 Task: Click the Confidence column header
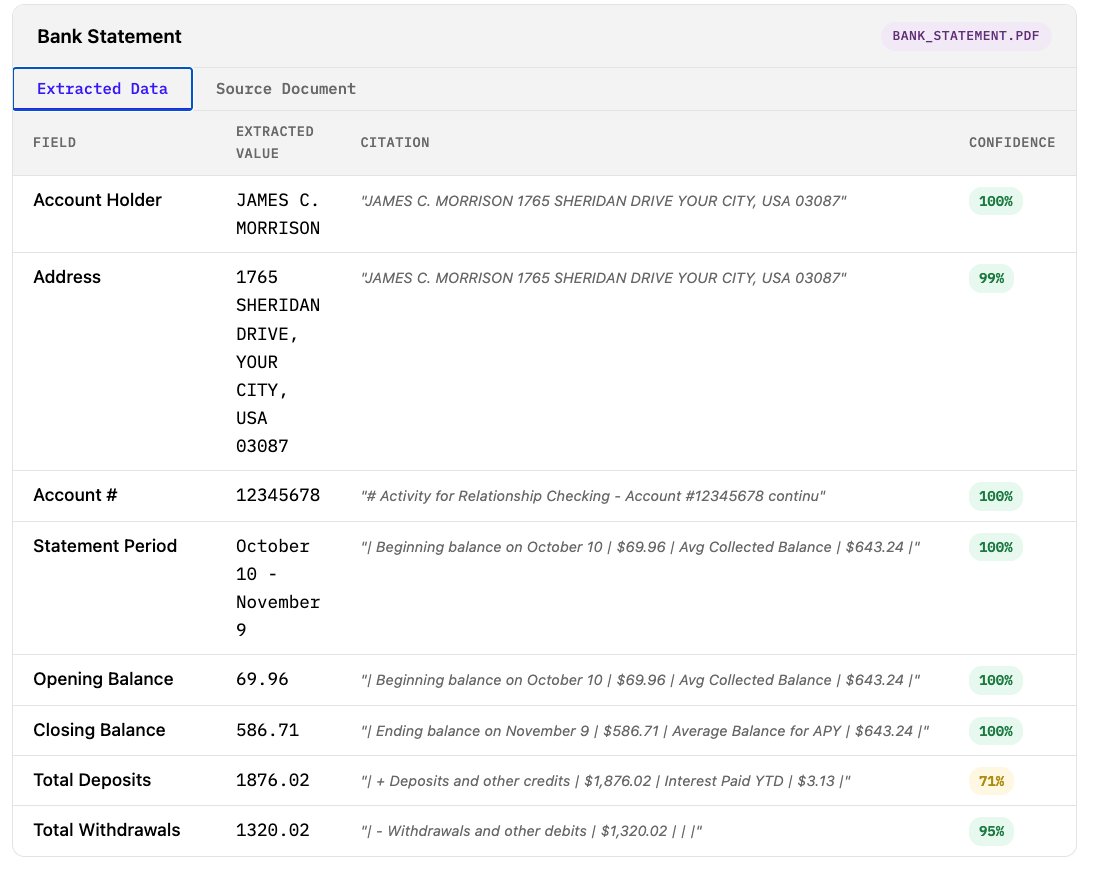tap(1011, 143)
